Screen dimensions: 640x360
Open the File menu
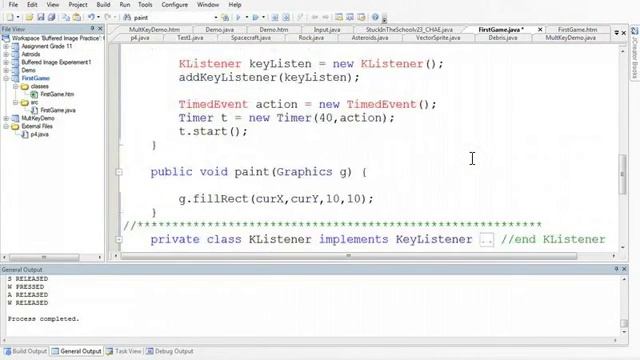13,5
